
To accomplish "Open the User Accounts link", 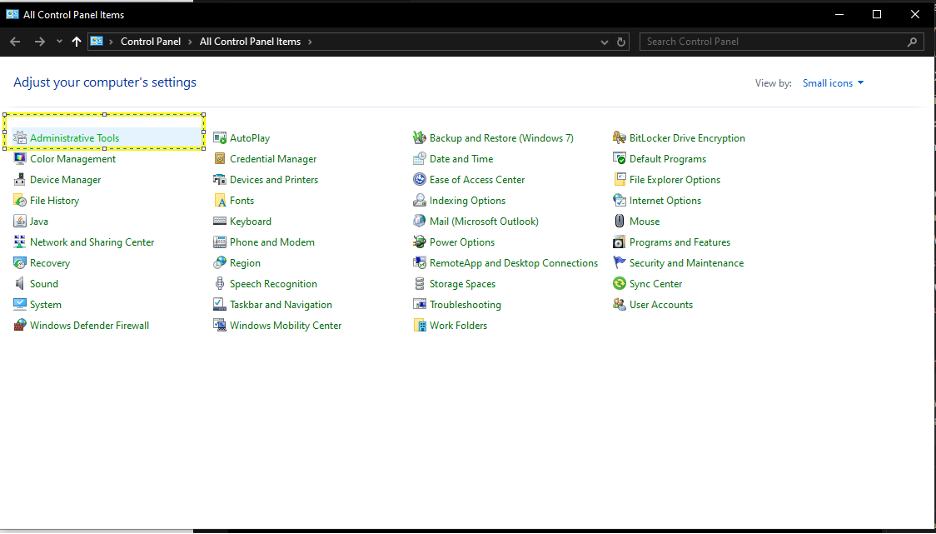I will tap(661, 305).
